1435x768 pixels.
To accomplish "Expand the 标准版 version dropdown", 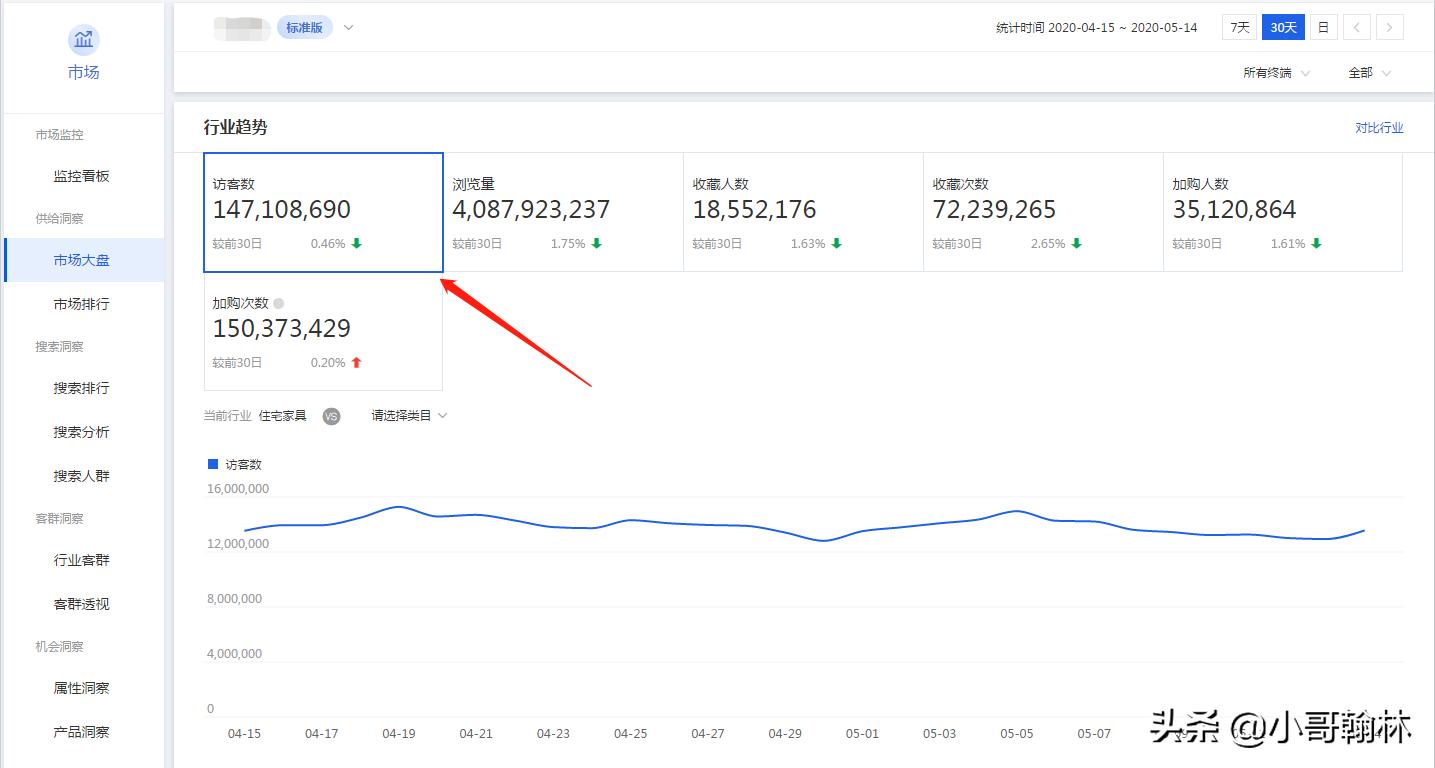I will click(x=348, y=27).
